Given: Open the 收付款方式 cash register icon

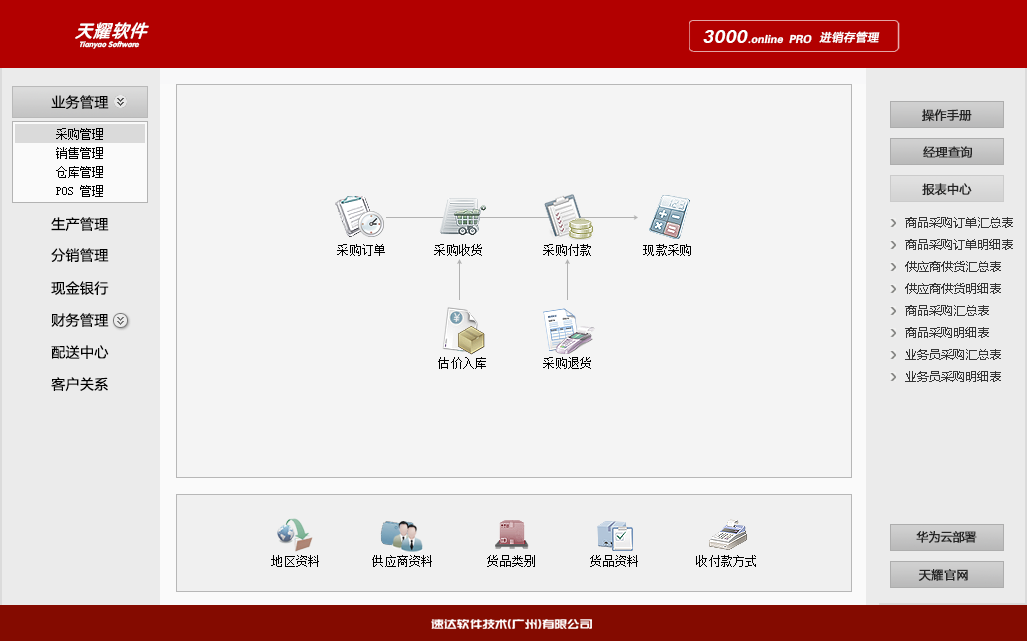Looking at the screenshot, I should point(728,535).
